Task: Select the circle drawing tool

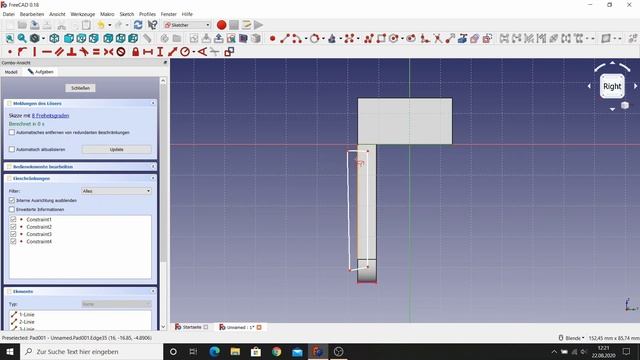Action: (x=314, y=38)
